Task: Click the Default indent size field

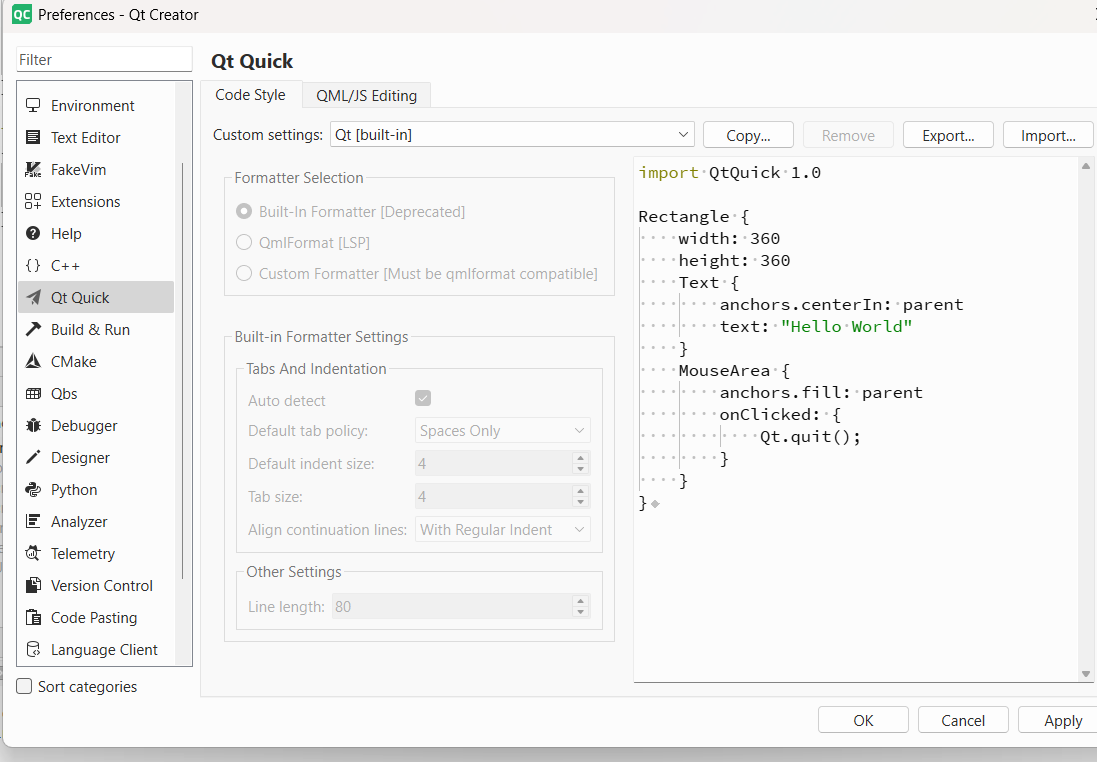Action: pyautogui.click(x=493, y=463)
